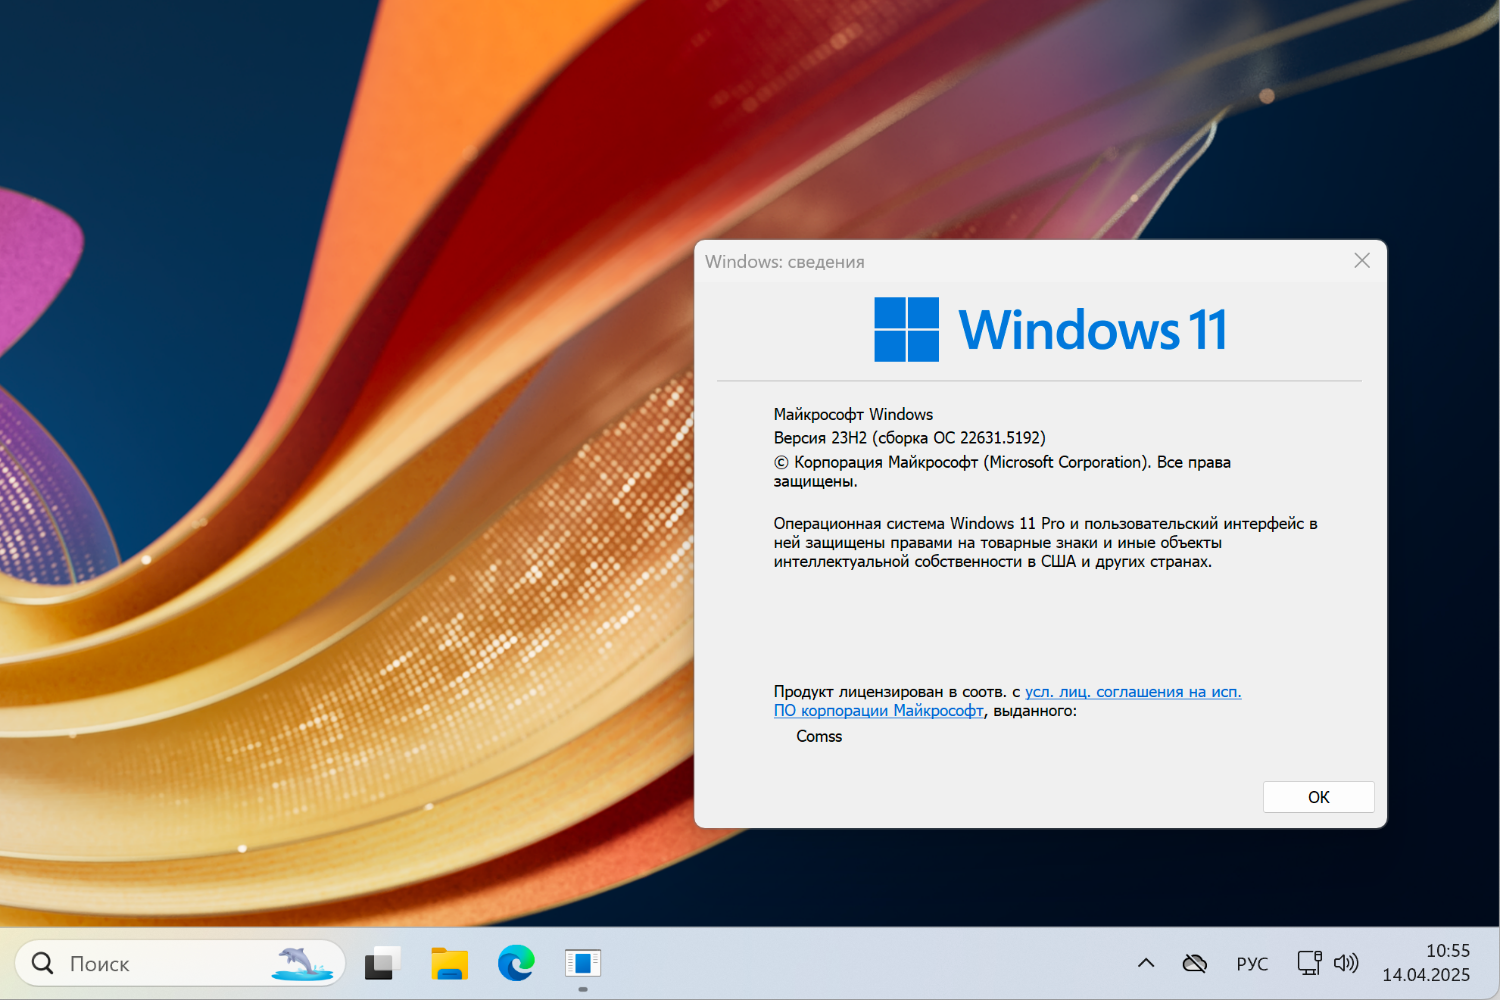Click the network icon in the system tray
1500x1000 pixels.
(1308, 963)
